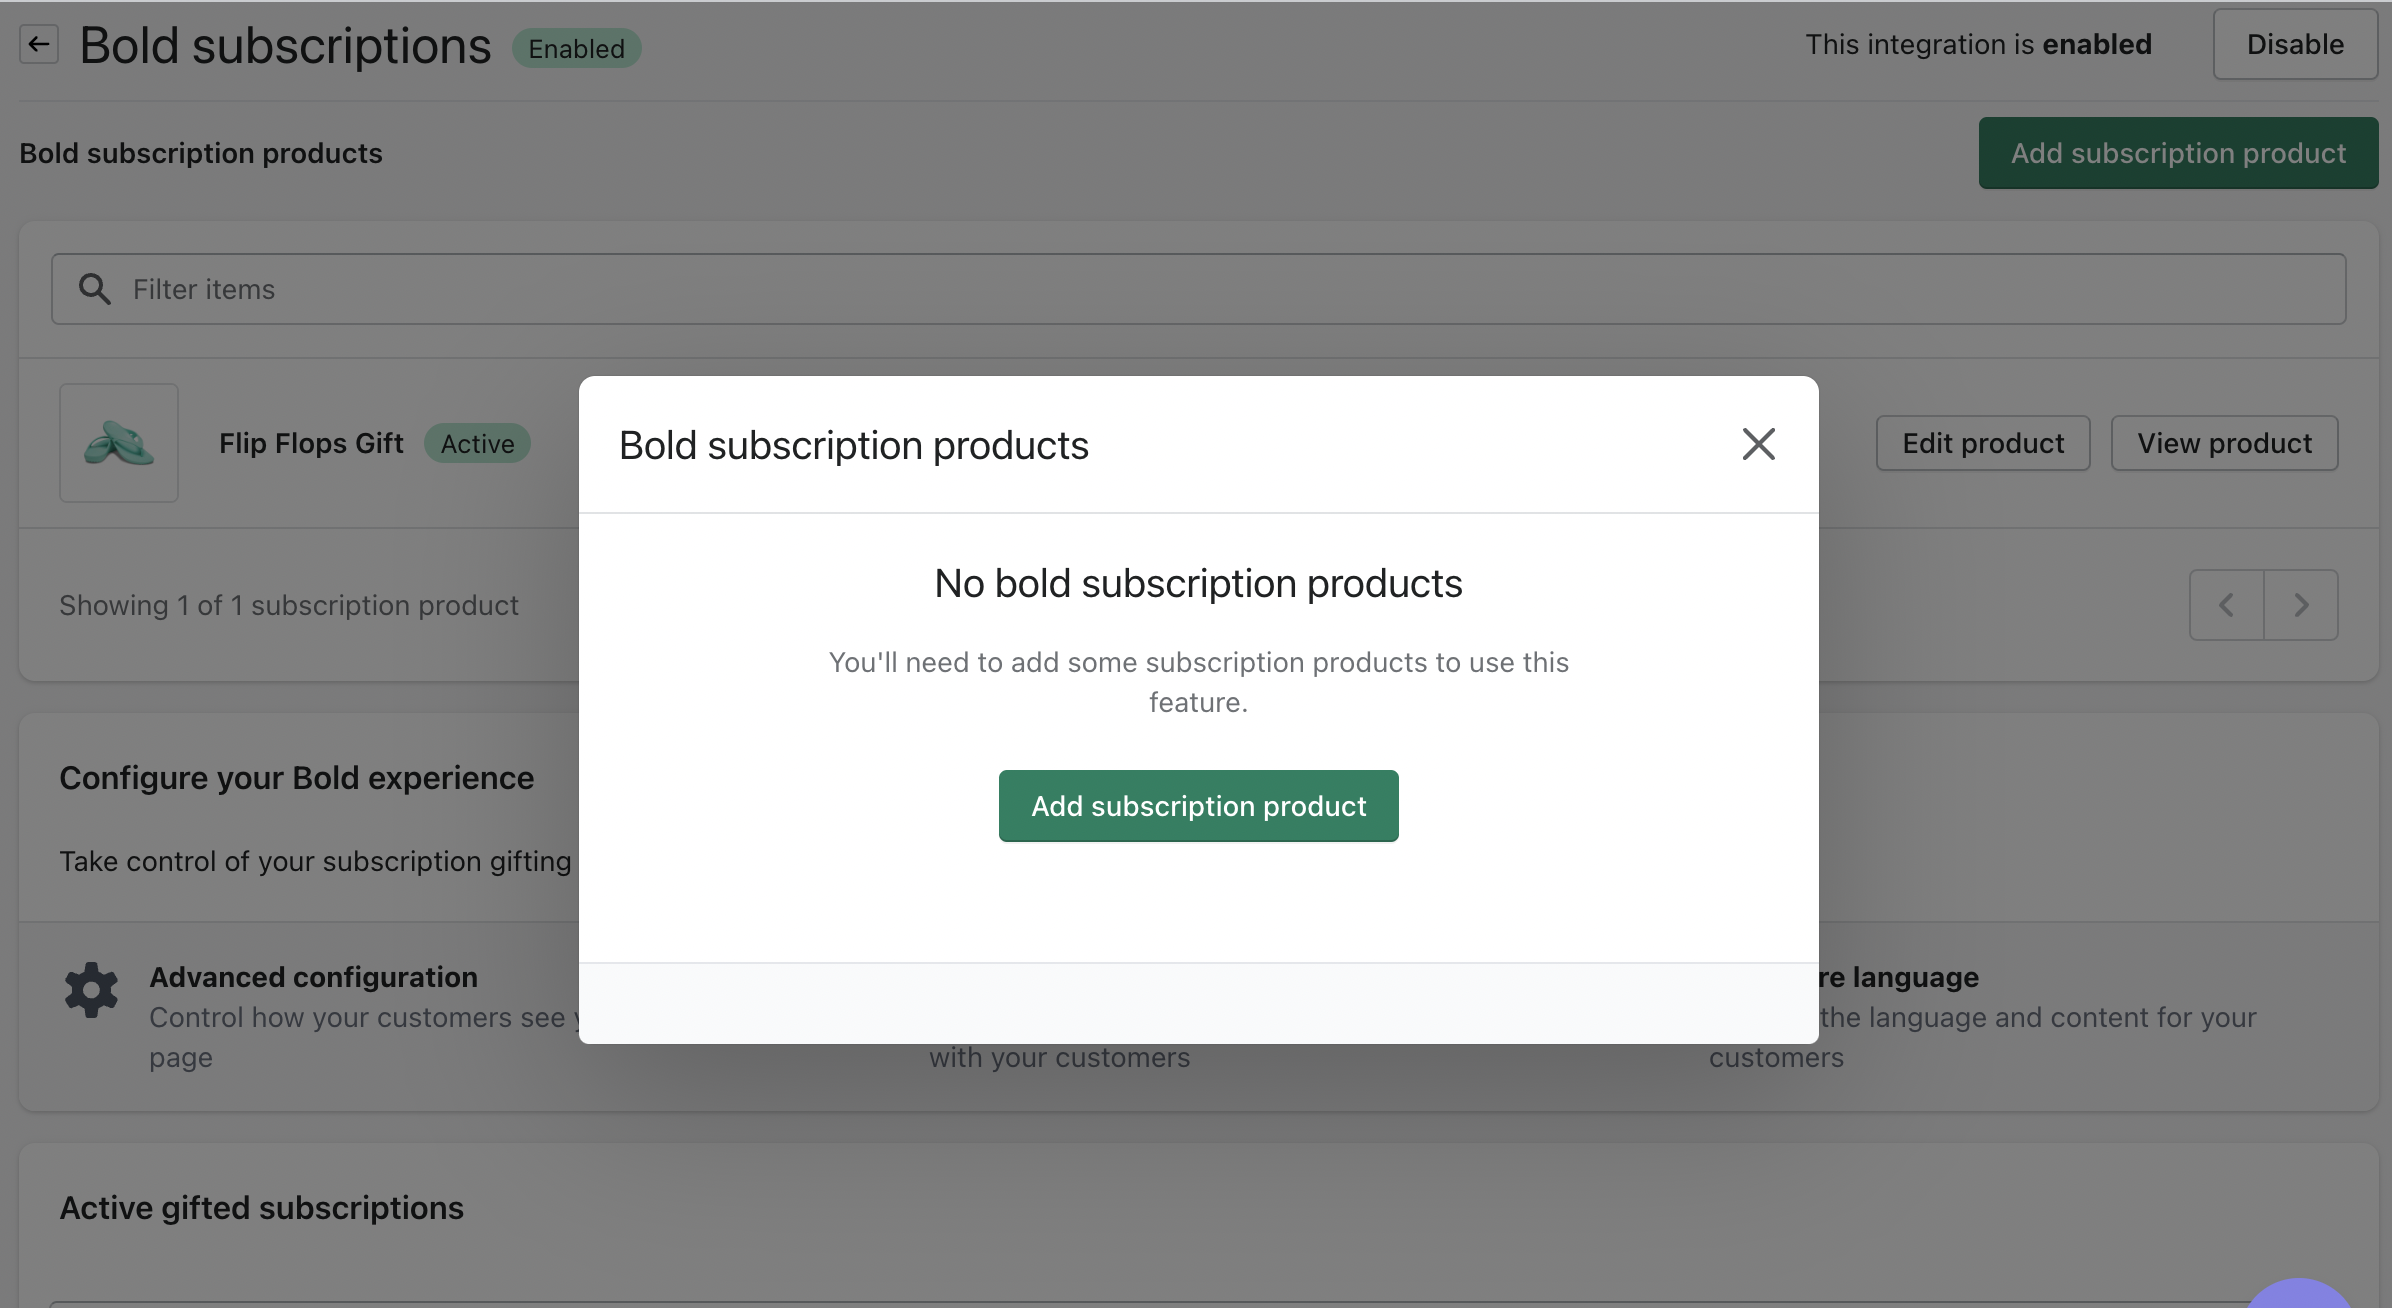Screen dimensions: 2392x1308
Task: Go to next page of products
Action: 2301,605
